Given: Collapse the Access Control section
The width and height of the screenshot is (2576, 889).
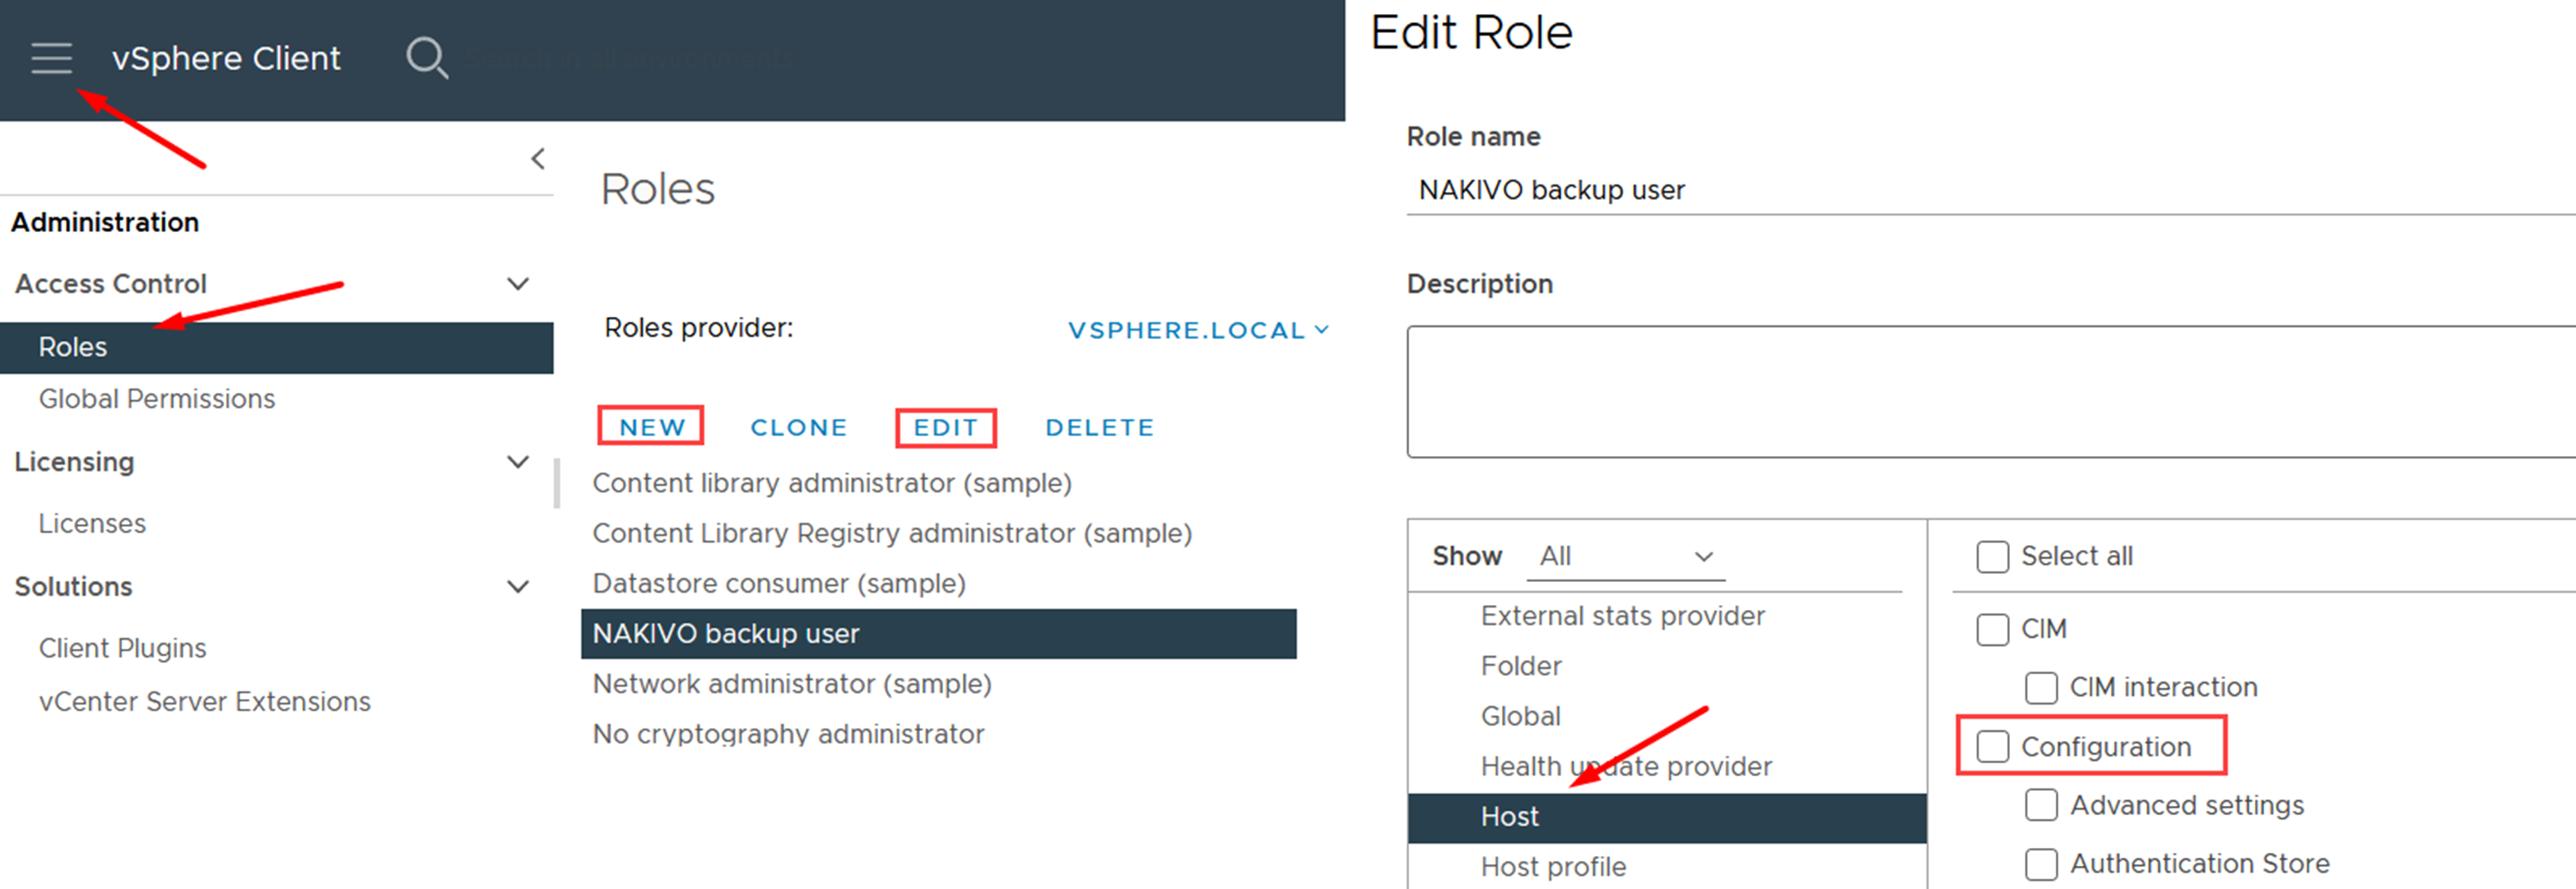Looking at the screenshot, I should tap(518, 284).
